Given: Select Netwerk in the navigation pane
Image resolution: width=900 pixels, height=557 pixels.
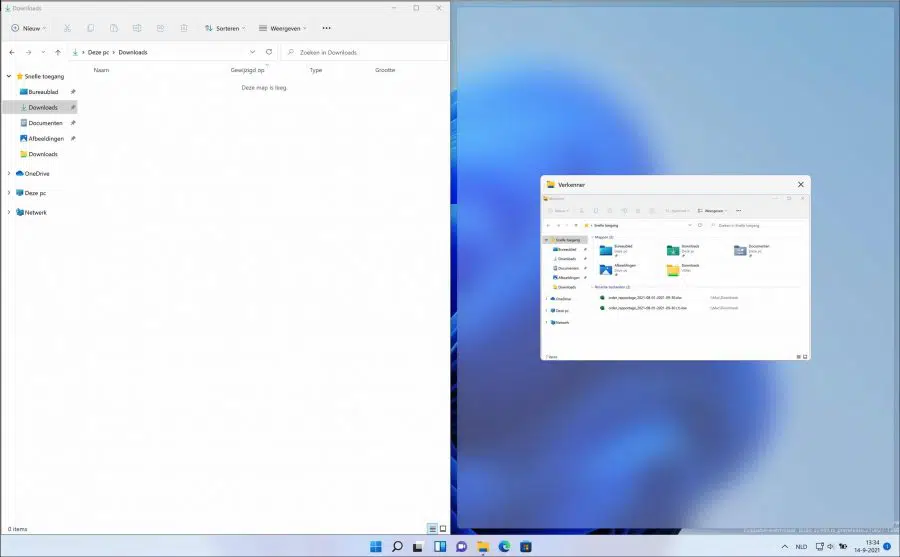Looking at the screenshot, I should click(x=36, y=212).
